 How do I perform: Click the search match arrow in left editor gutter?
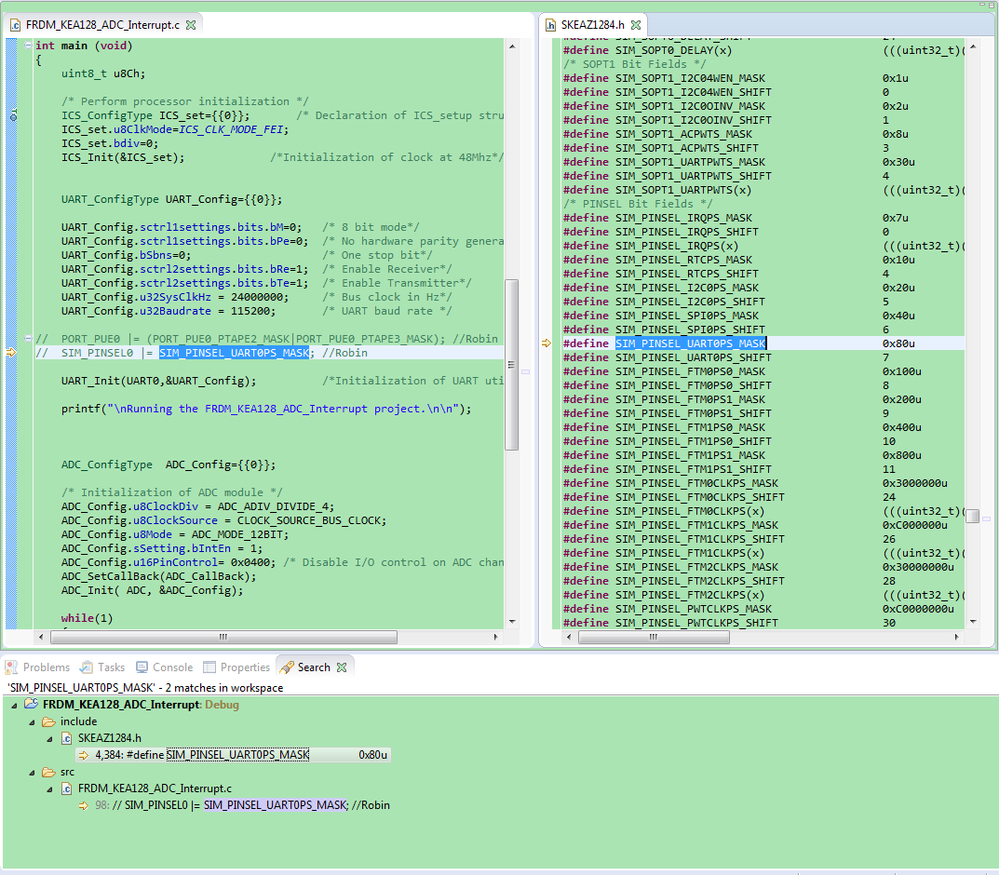tap(11, 352)
